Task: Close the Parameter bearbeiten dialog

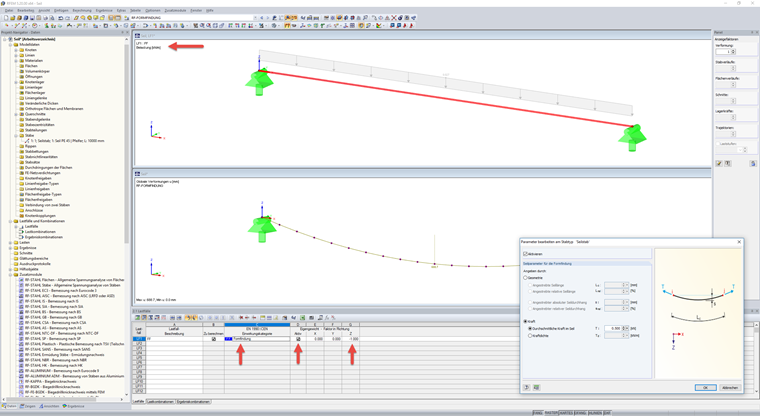Action: 739,241
